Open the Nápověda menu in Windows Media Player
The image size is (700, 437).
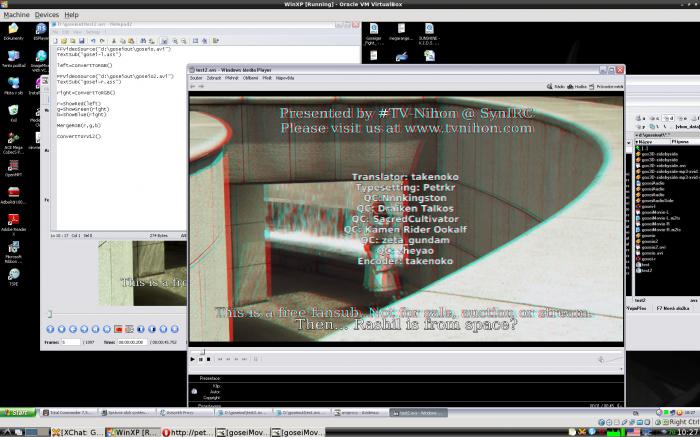(285, 78)
